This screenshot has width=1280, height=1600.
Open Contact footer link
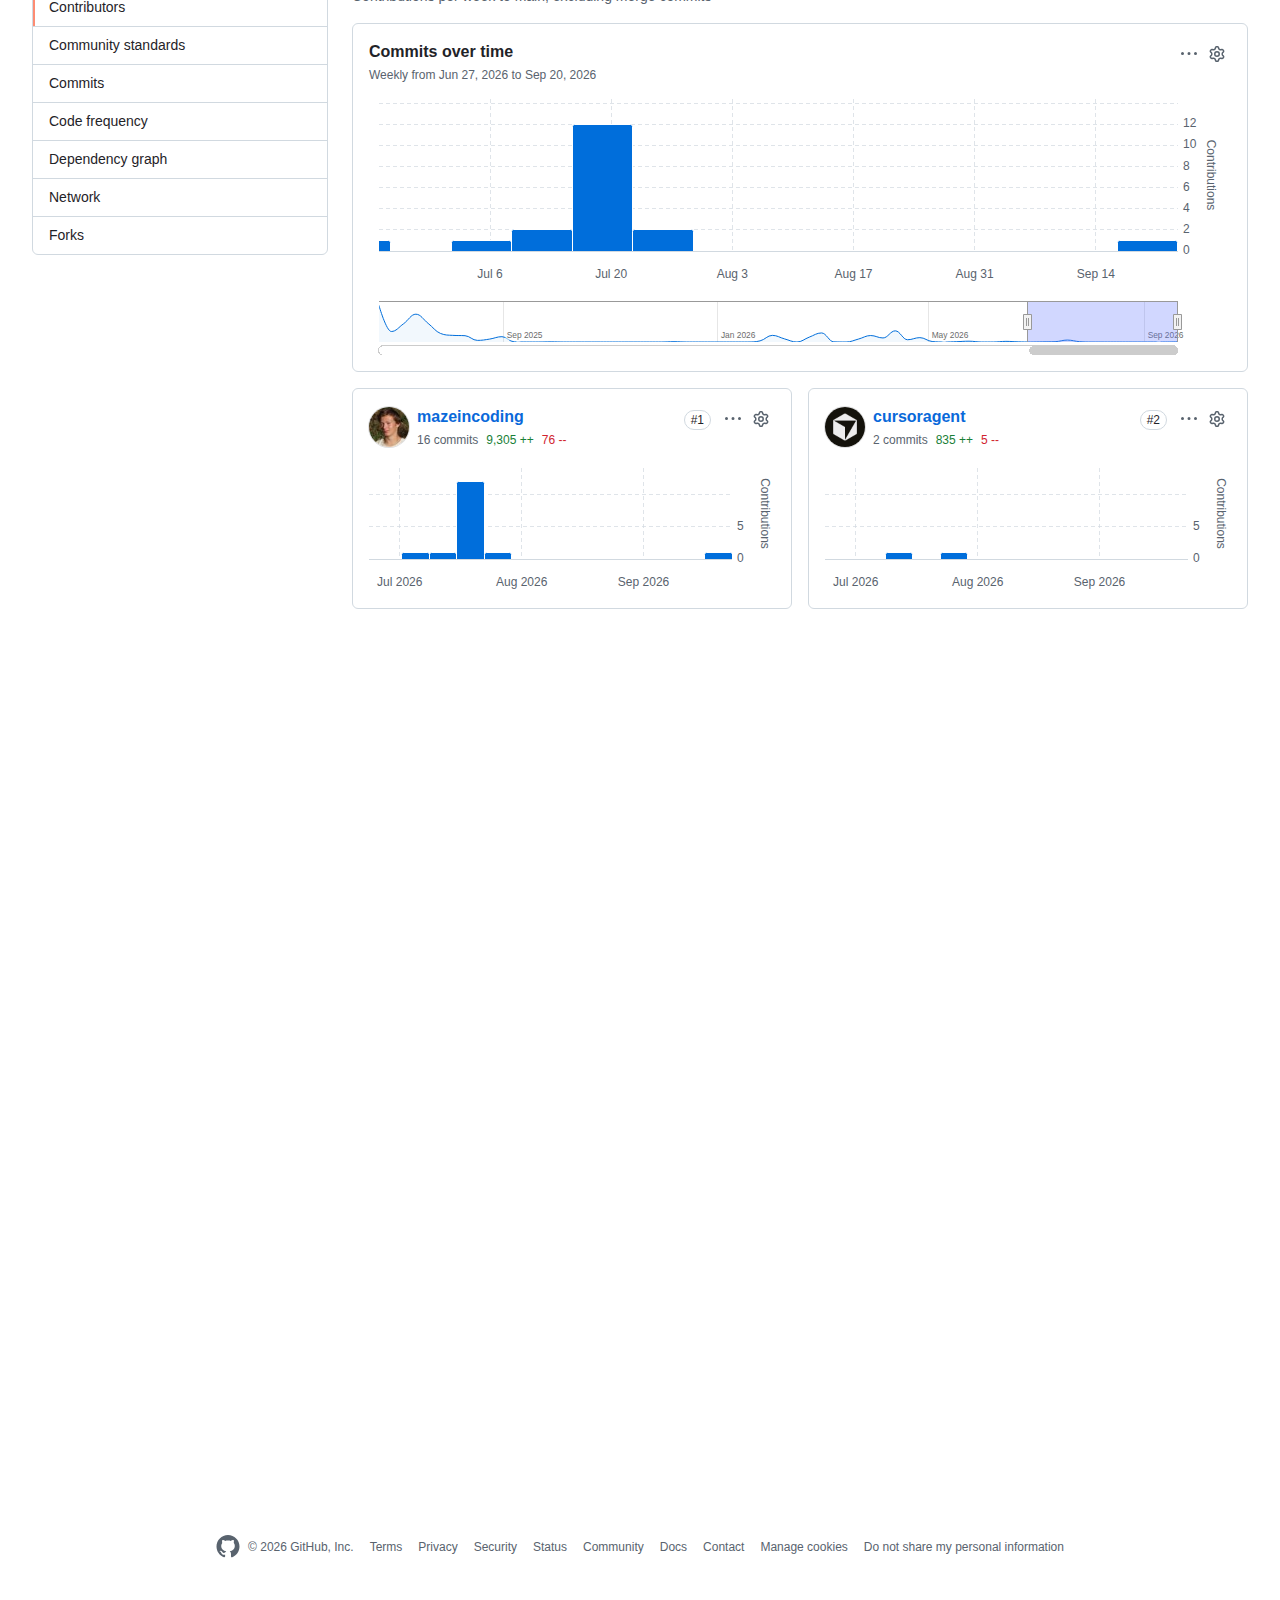[723, 1547]
